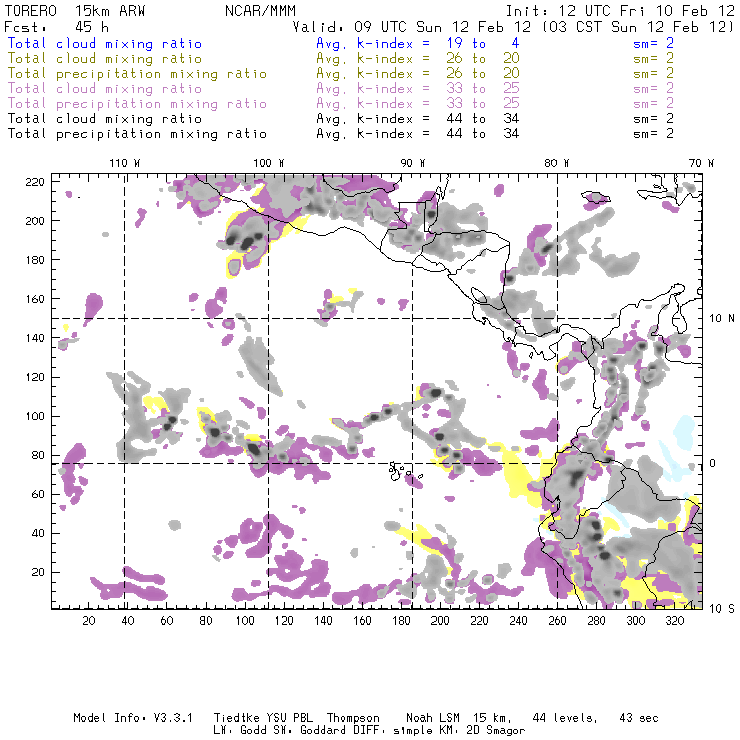Click the '110 W' longitude label
This screenshot has height=740, width=740.
click(125, 163)
